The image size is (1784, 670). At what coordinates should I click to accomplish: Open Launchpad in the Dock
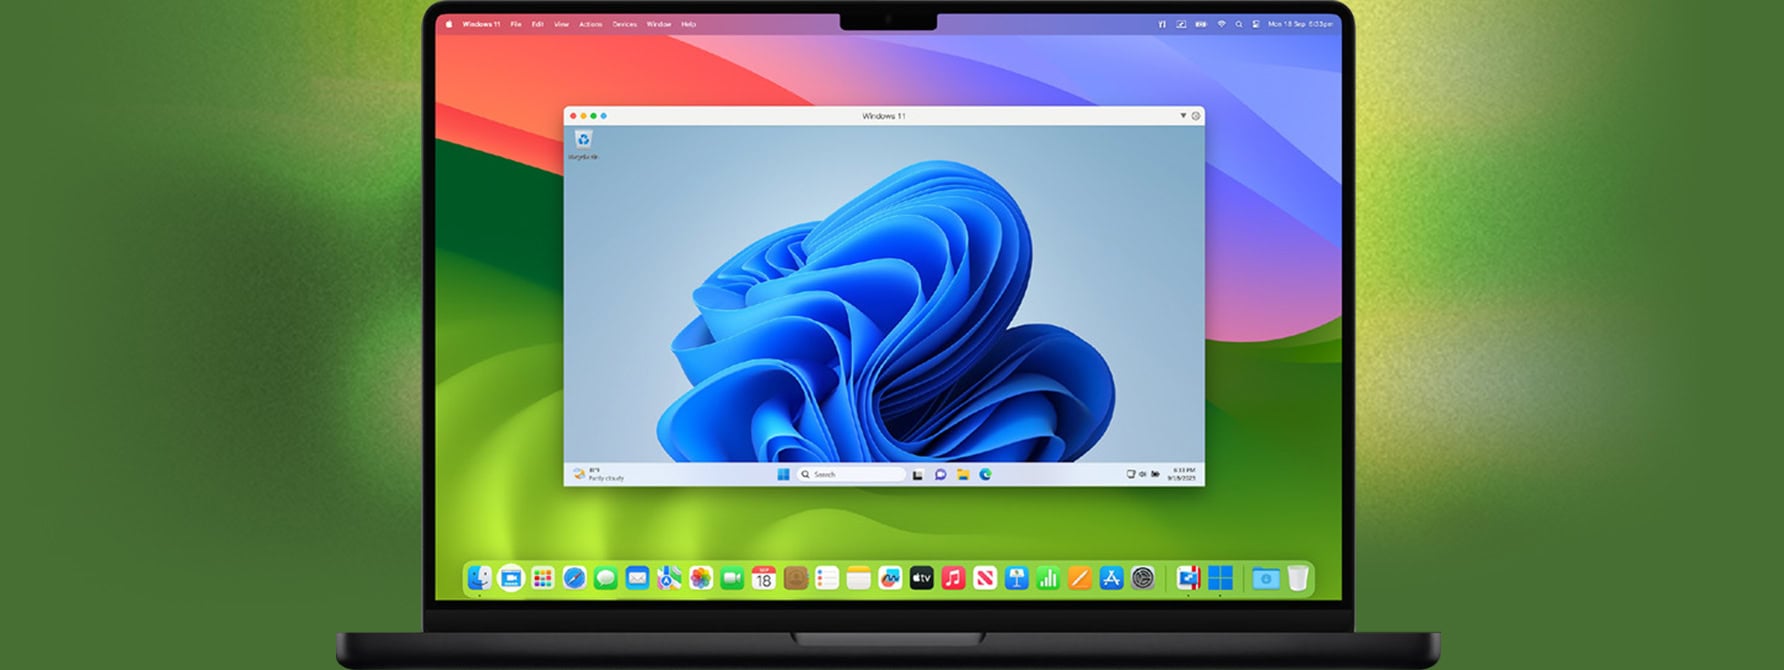[543, 578]
